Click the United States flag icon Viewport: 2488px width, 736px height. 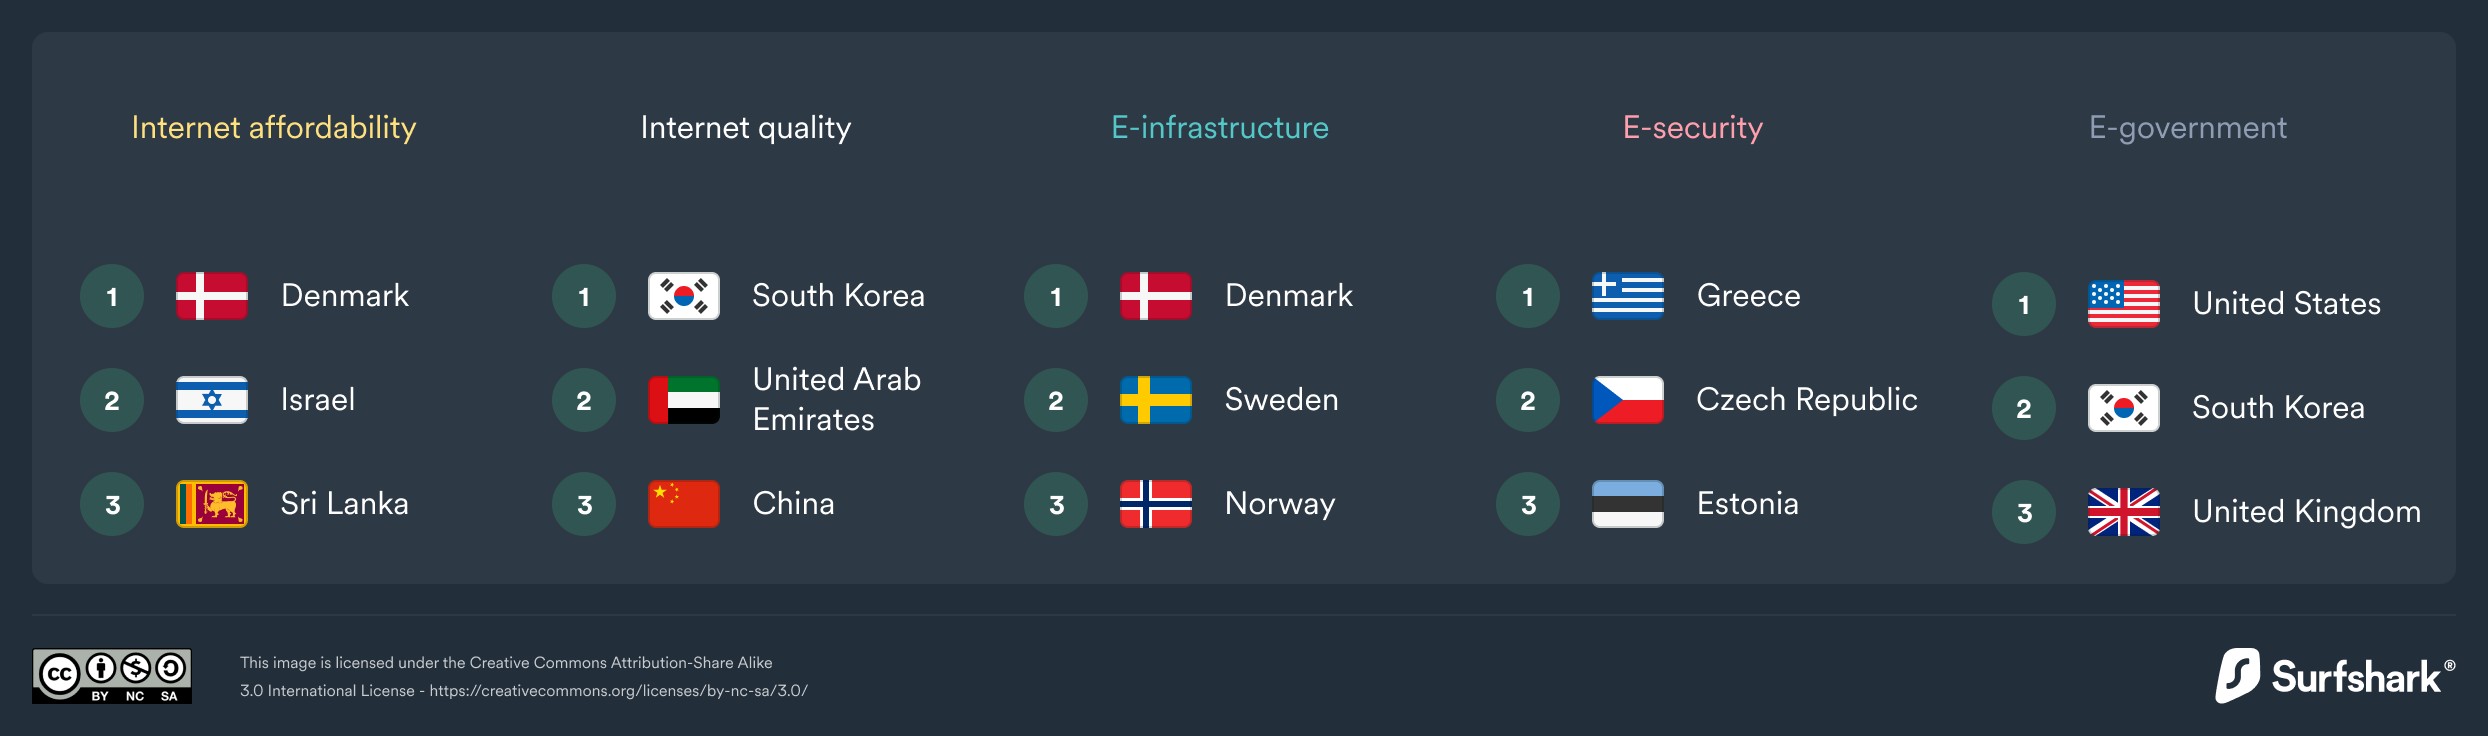tap(2124, 304)
